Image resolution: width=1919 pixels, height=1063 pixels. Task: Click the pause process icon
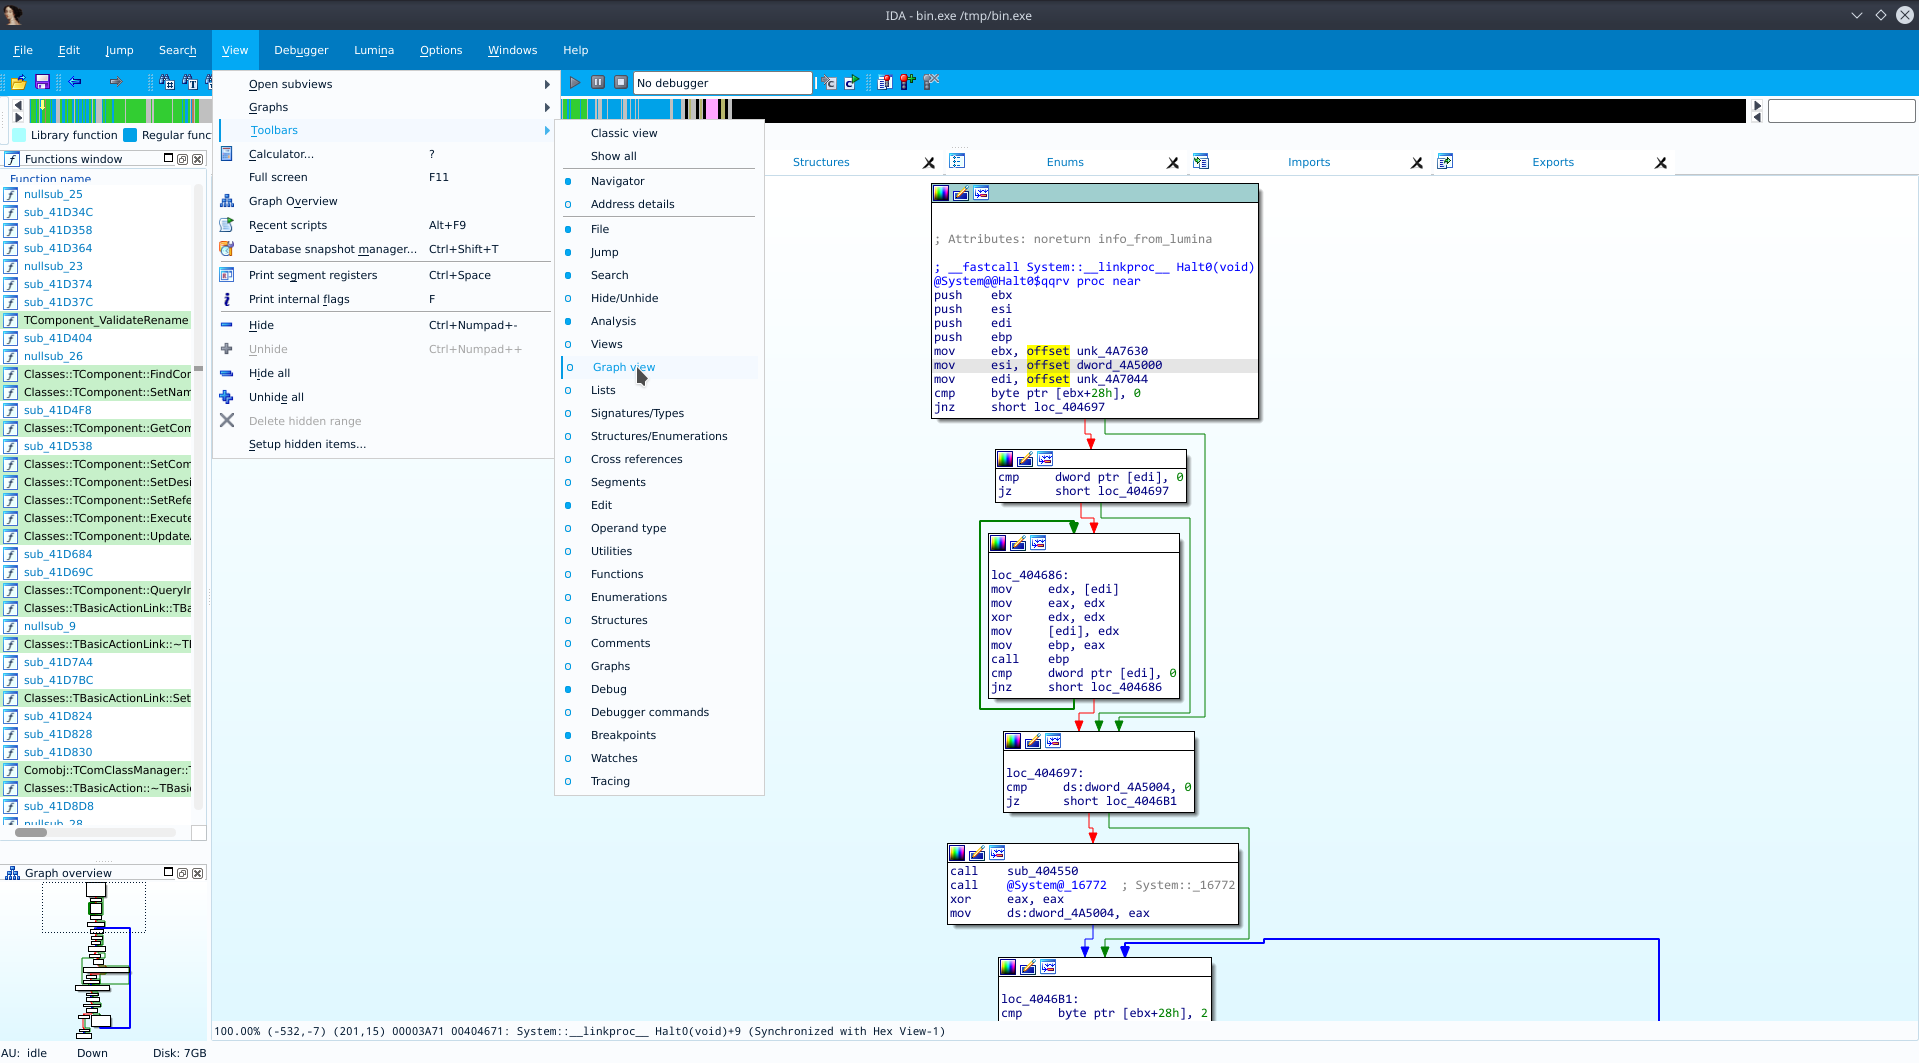pyautogui.click(x=598, y=82)
